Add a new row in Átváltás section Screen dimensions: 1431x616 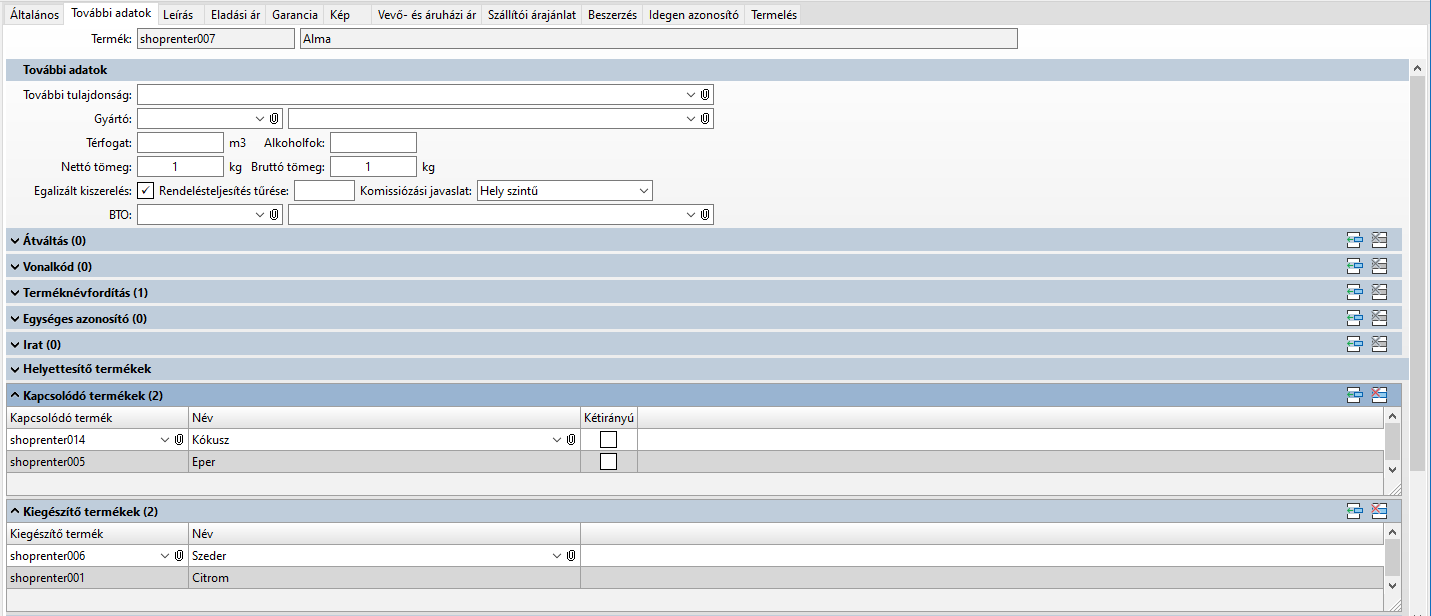(x=1355, y=240)
